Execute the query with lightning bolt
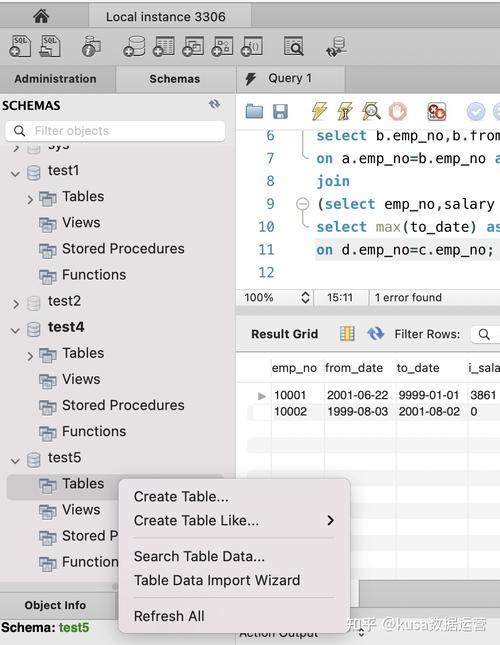The image size is (500, 645). (x=319, y=111)
